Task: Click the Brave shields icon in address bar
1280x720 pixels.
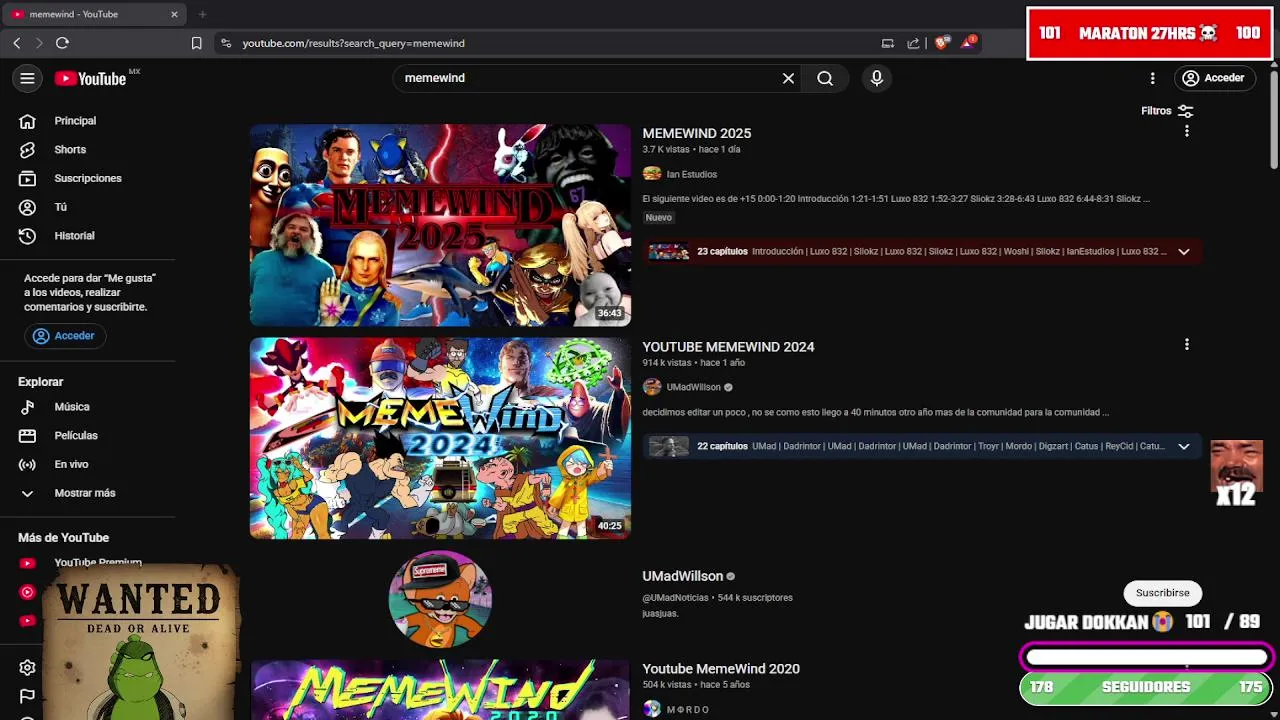Action: click(x=942, y=43)
